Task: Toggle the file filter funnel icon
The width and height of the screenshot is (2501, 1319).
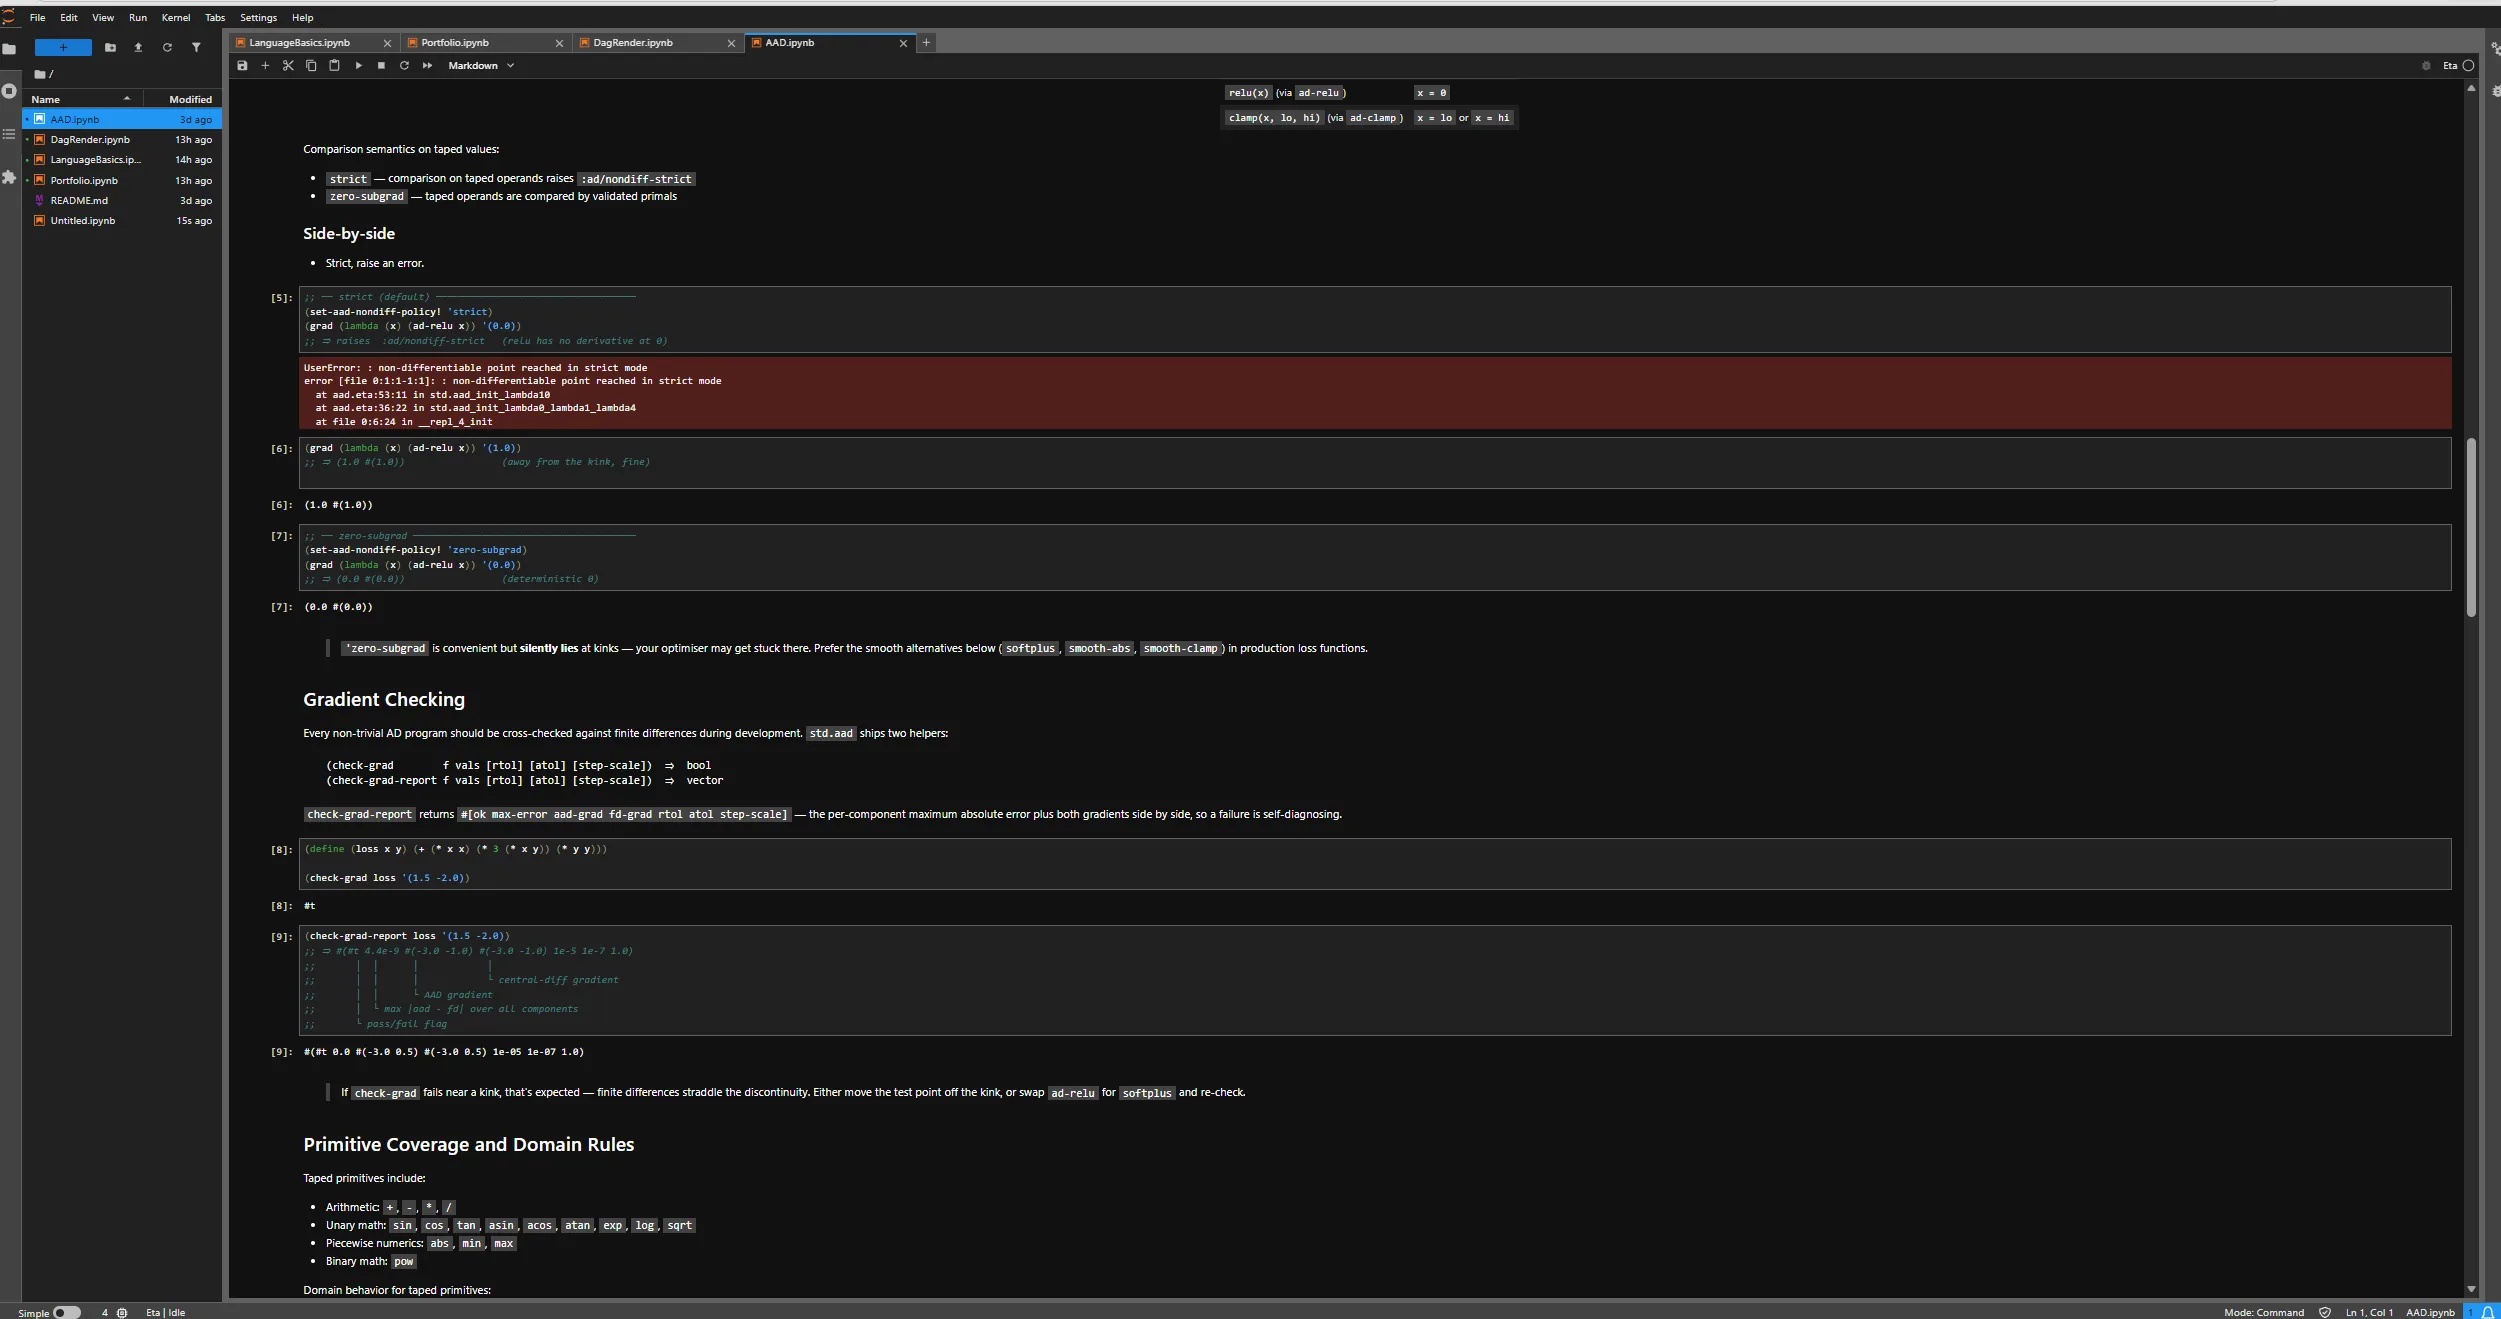Action: 196,47
